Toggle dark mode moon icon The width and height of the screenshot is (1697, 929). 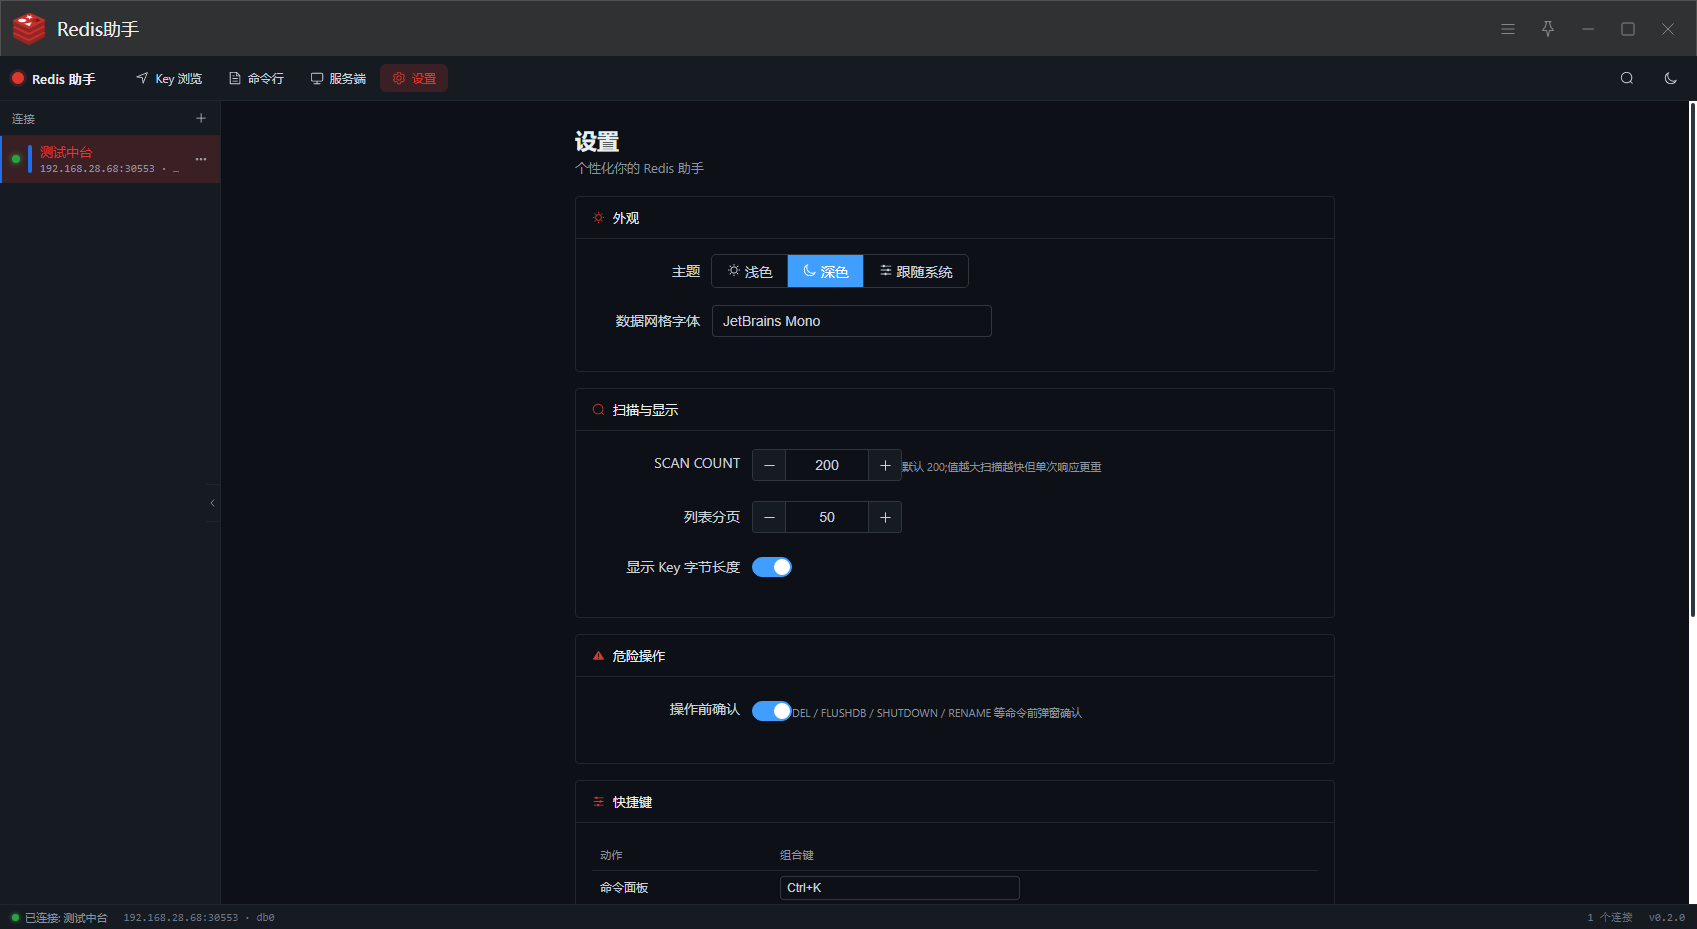[x=1670, y=78]
